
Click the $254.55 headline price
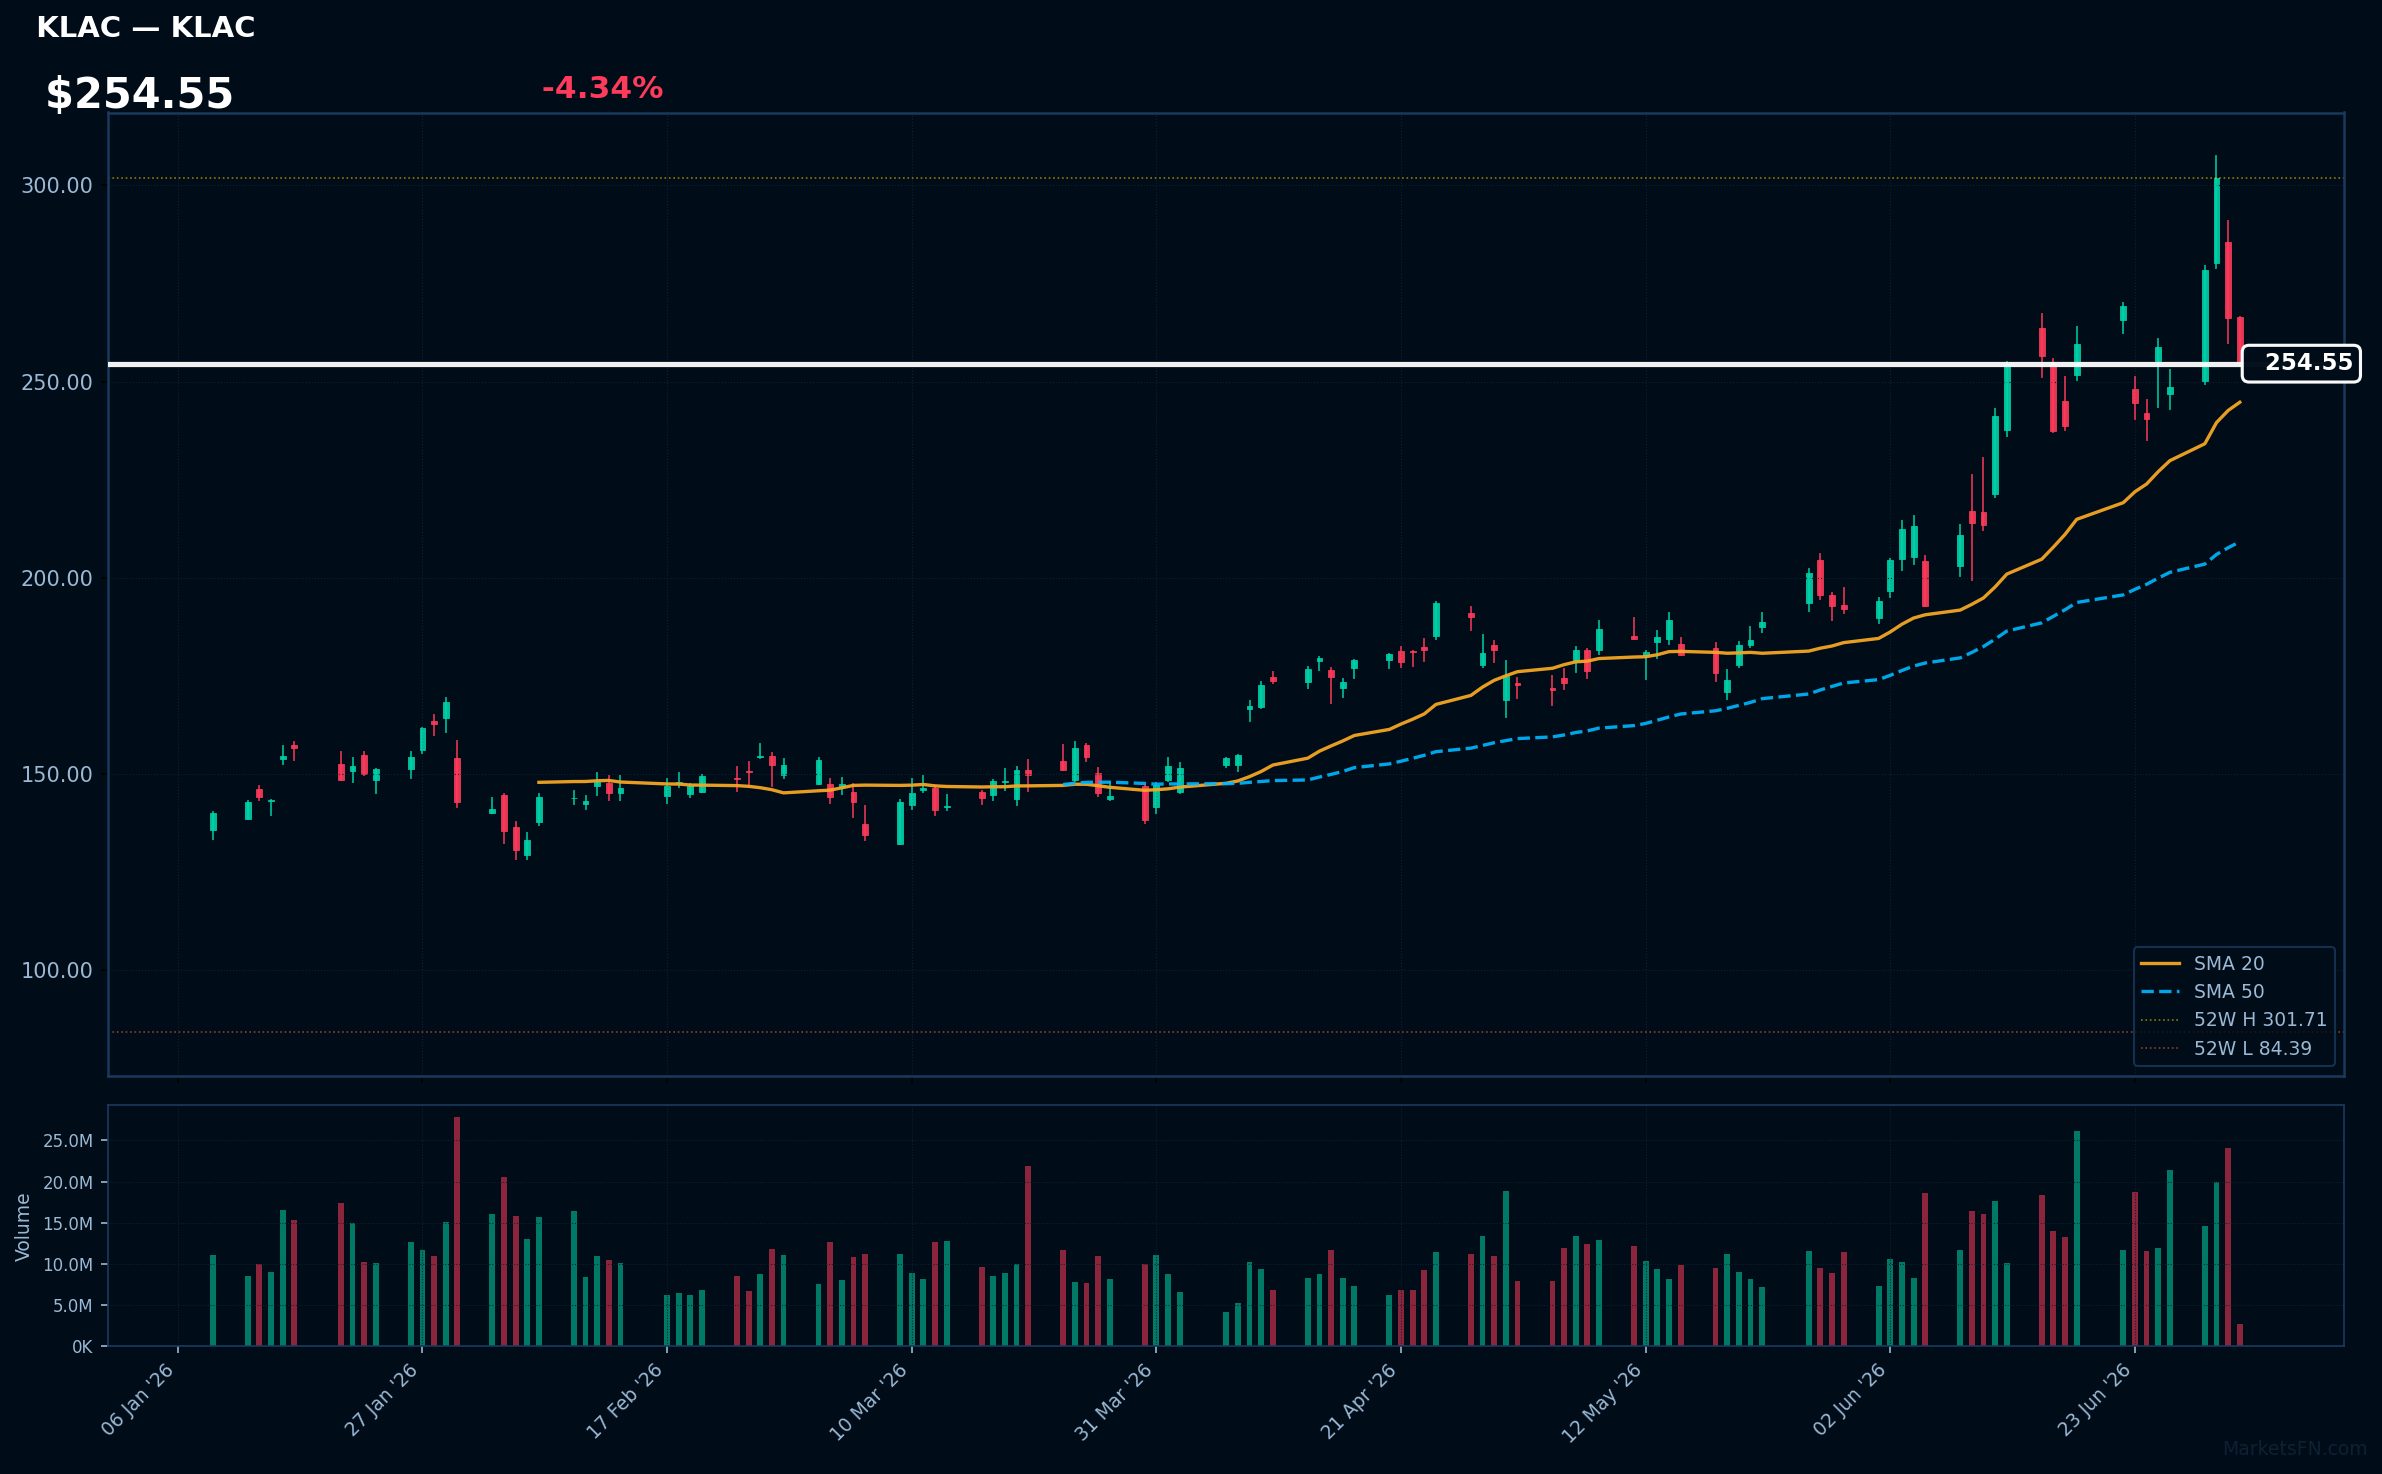point(139,94)
